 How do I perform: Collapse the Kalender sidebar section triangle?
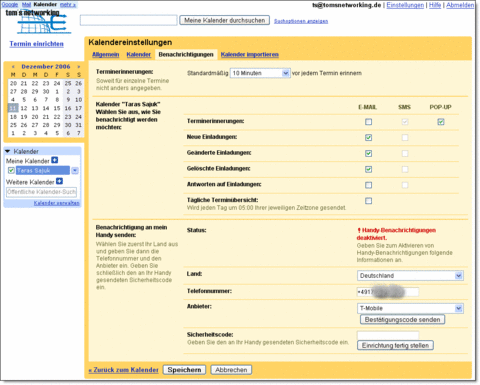8,151
